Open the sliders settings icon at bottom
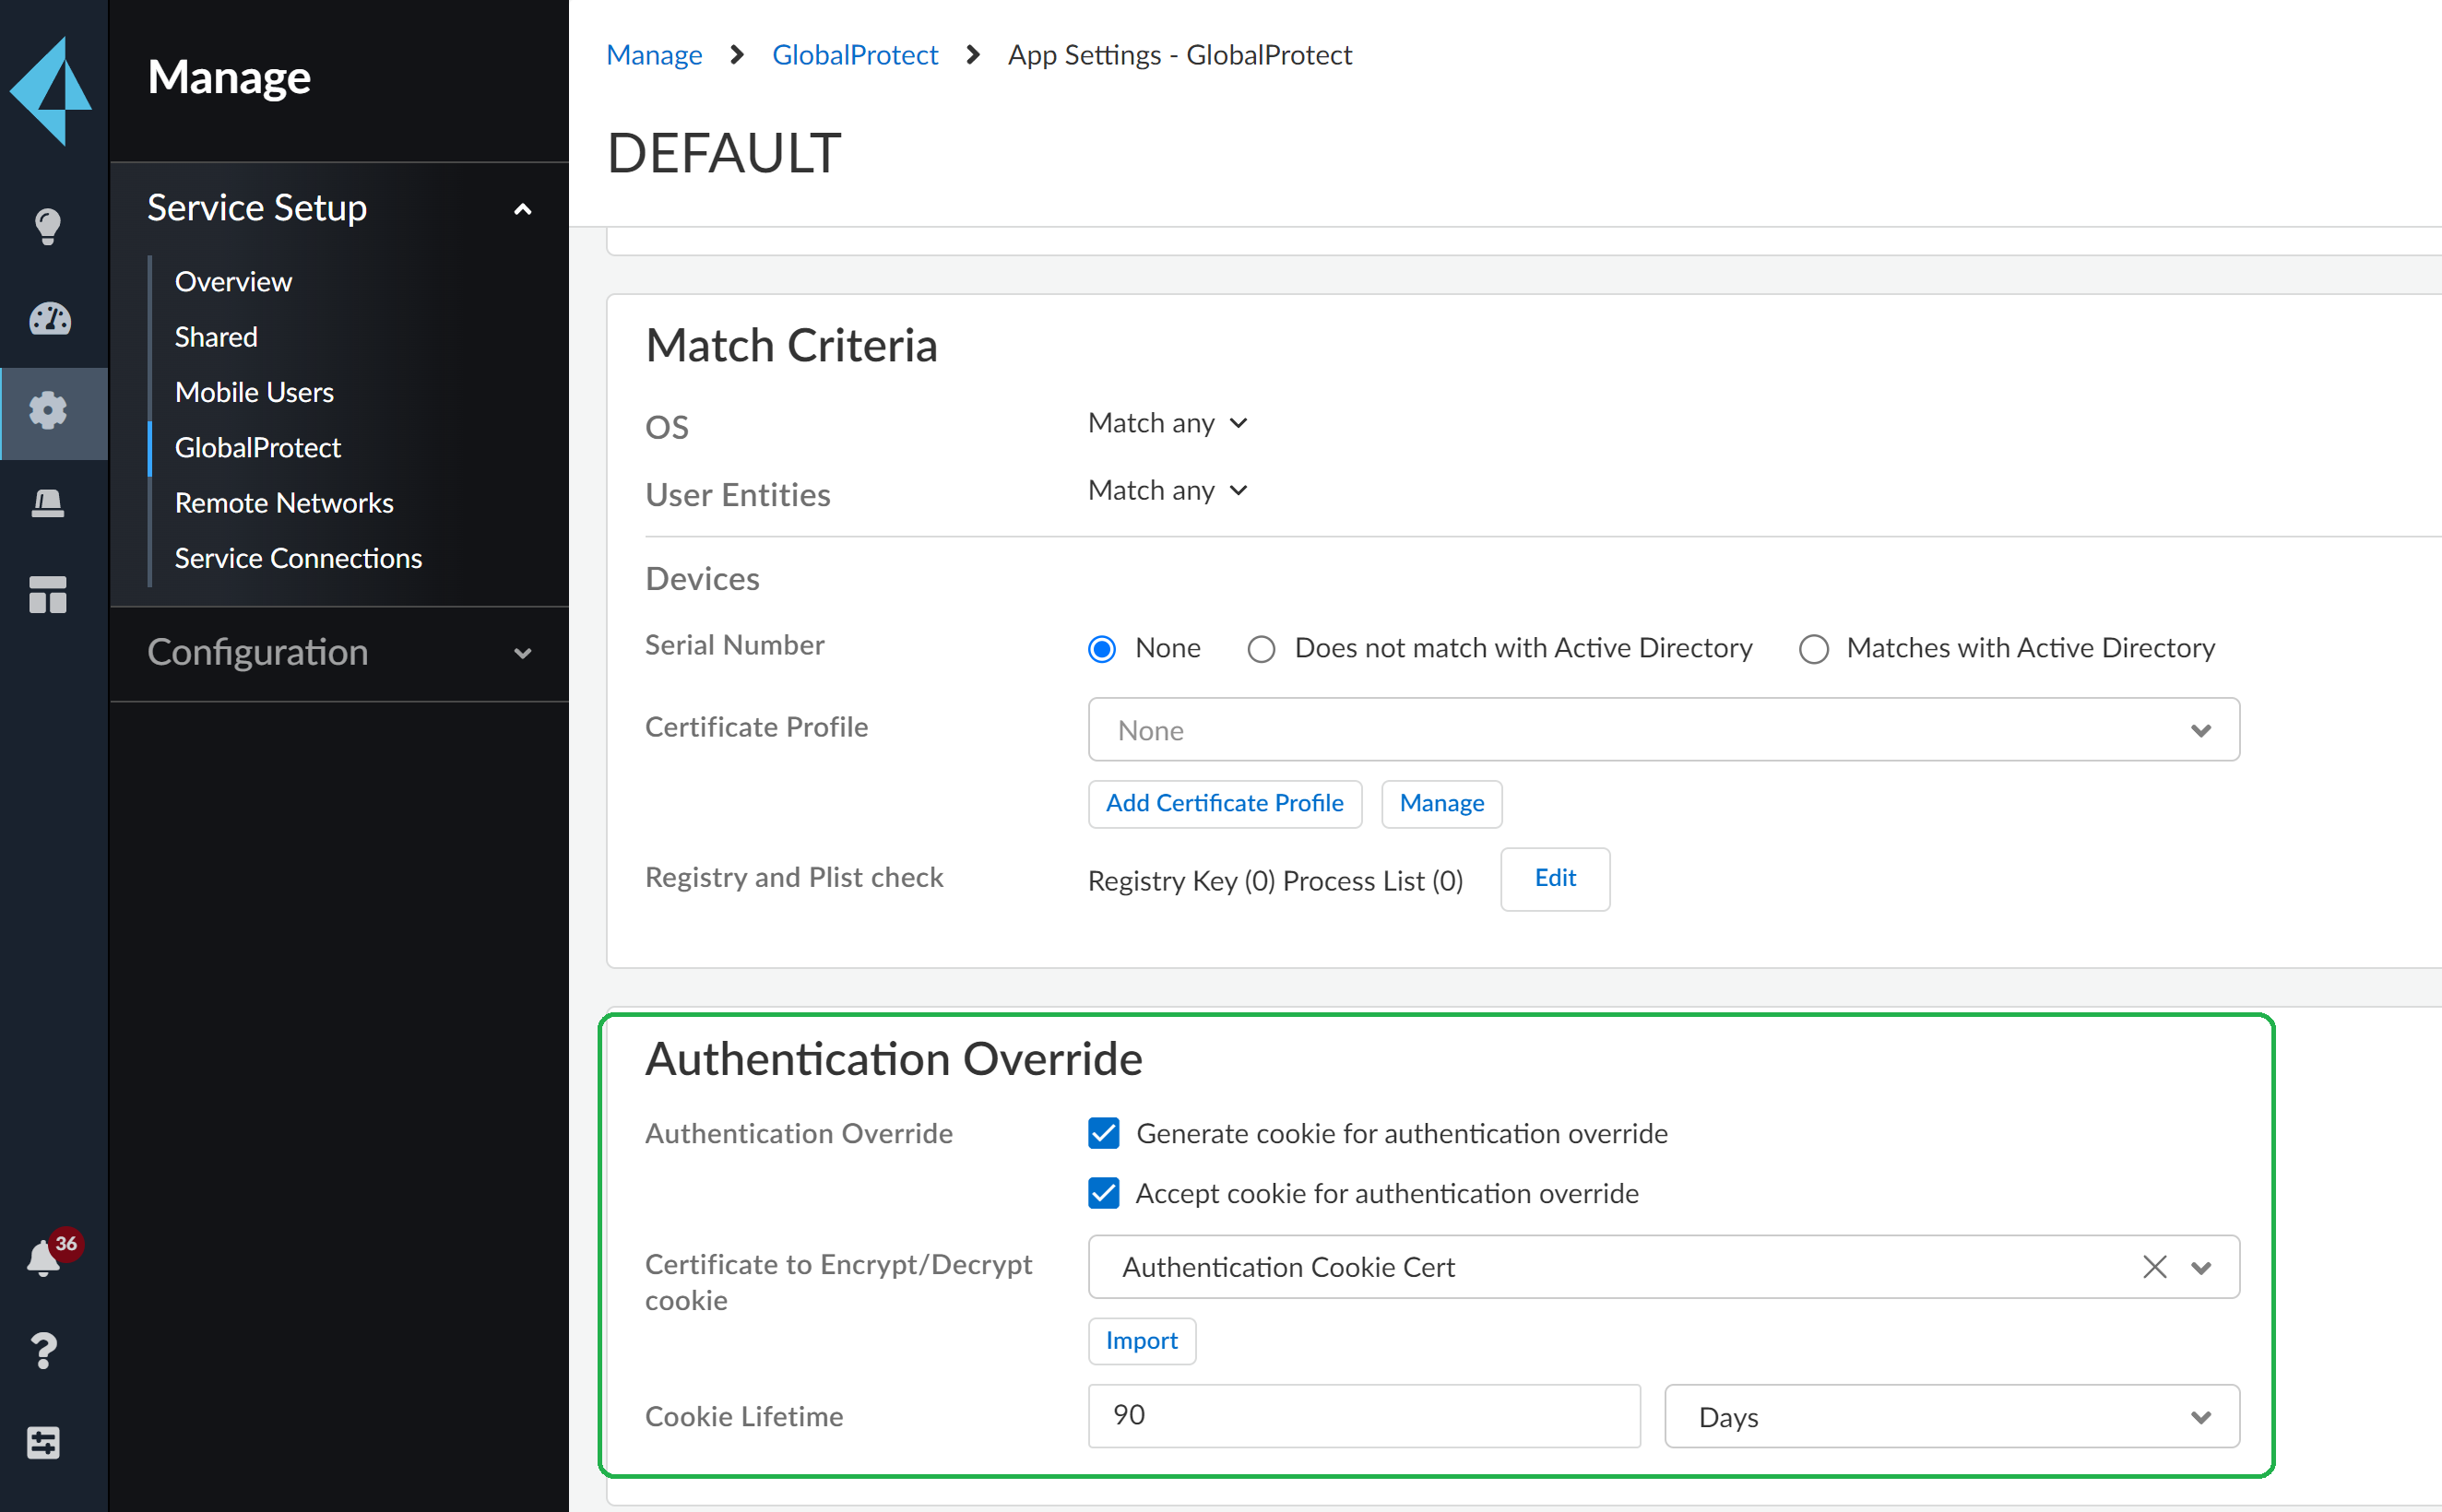This screenshot has width=2442, height=1512. 45,1443
